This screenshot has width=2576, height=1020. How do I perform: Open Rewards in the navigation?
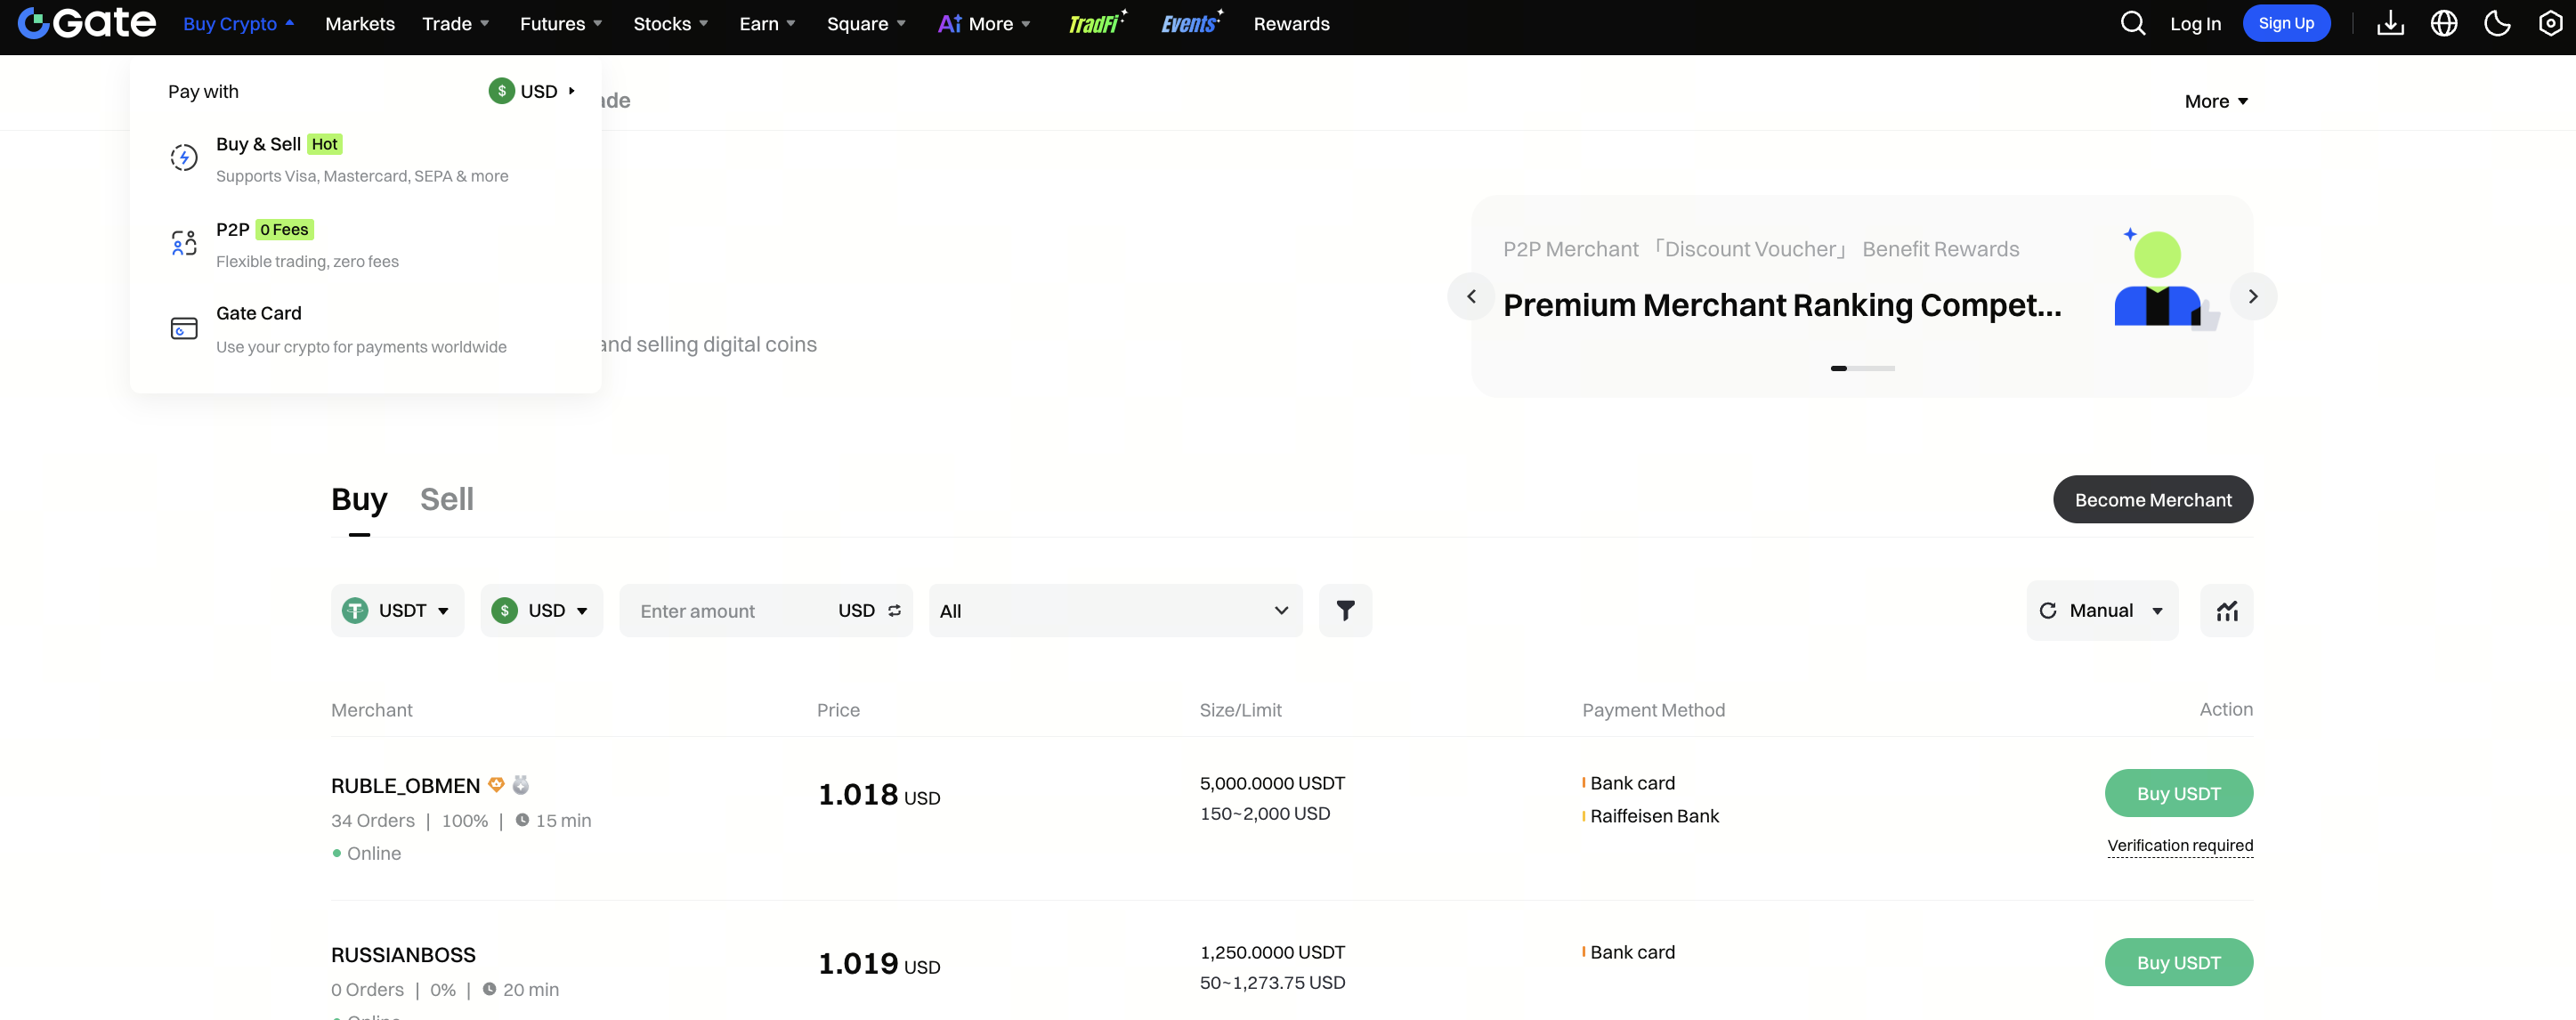coord(1291,24)
